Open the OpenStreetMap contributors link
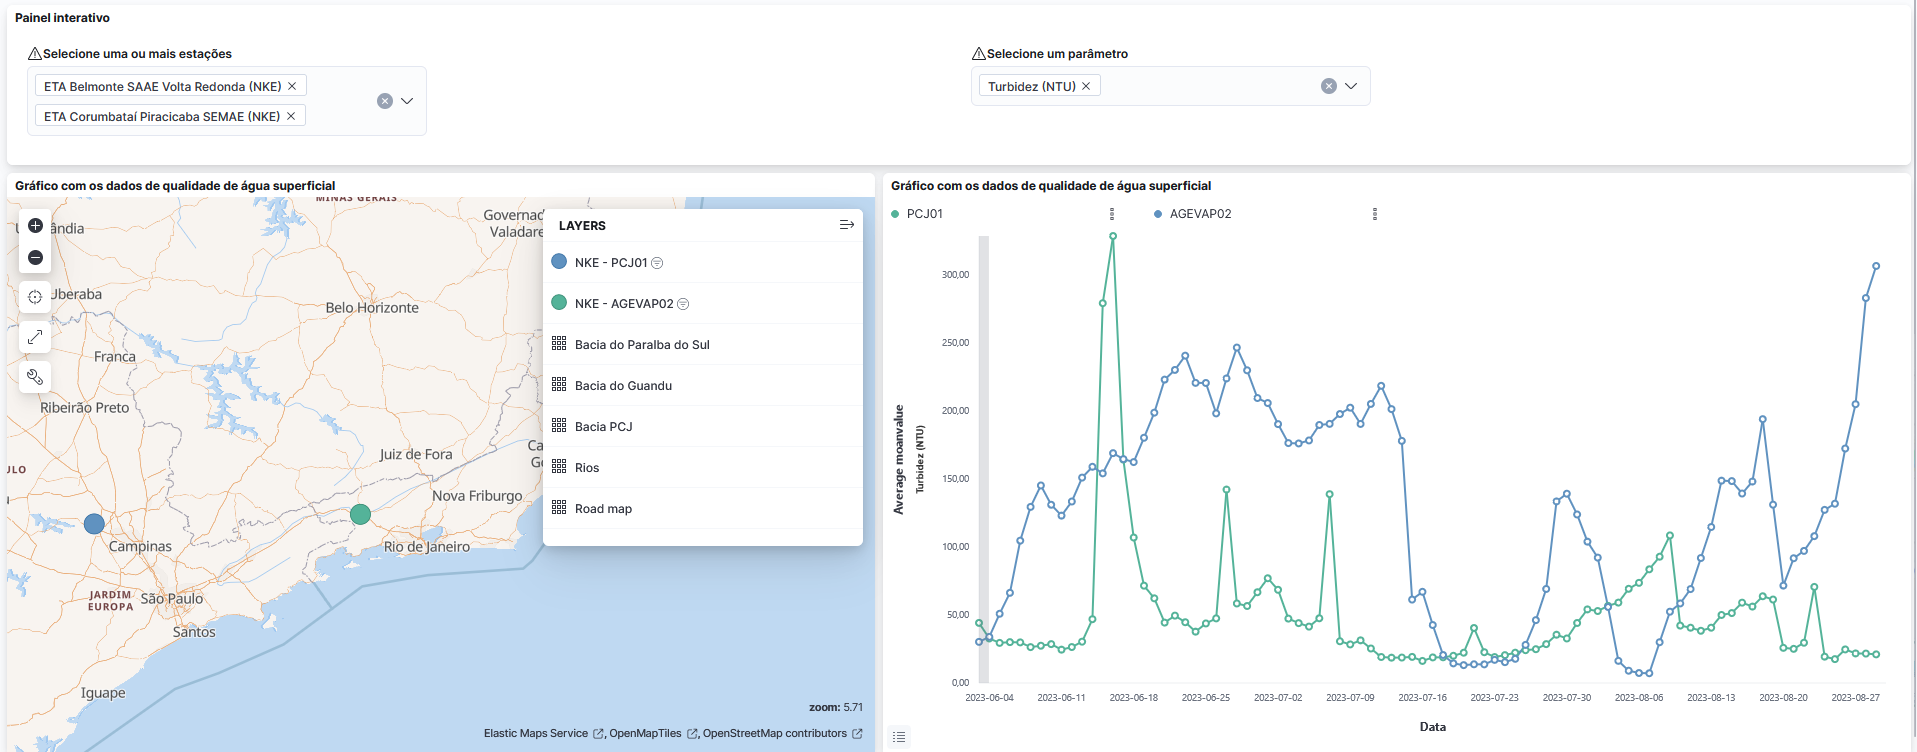Viewport: 1917px width, 752px height. click(x=774, y=734)
